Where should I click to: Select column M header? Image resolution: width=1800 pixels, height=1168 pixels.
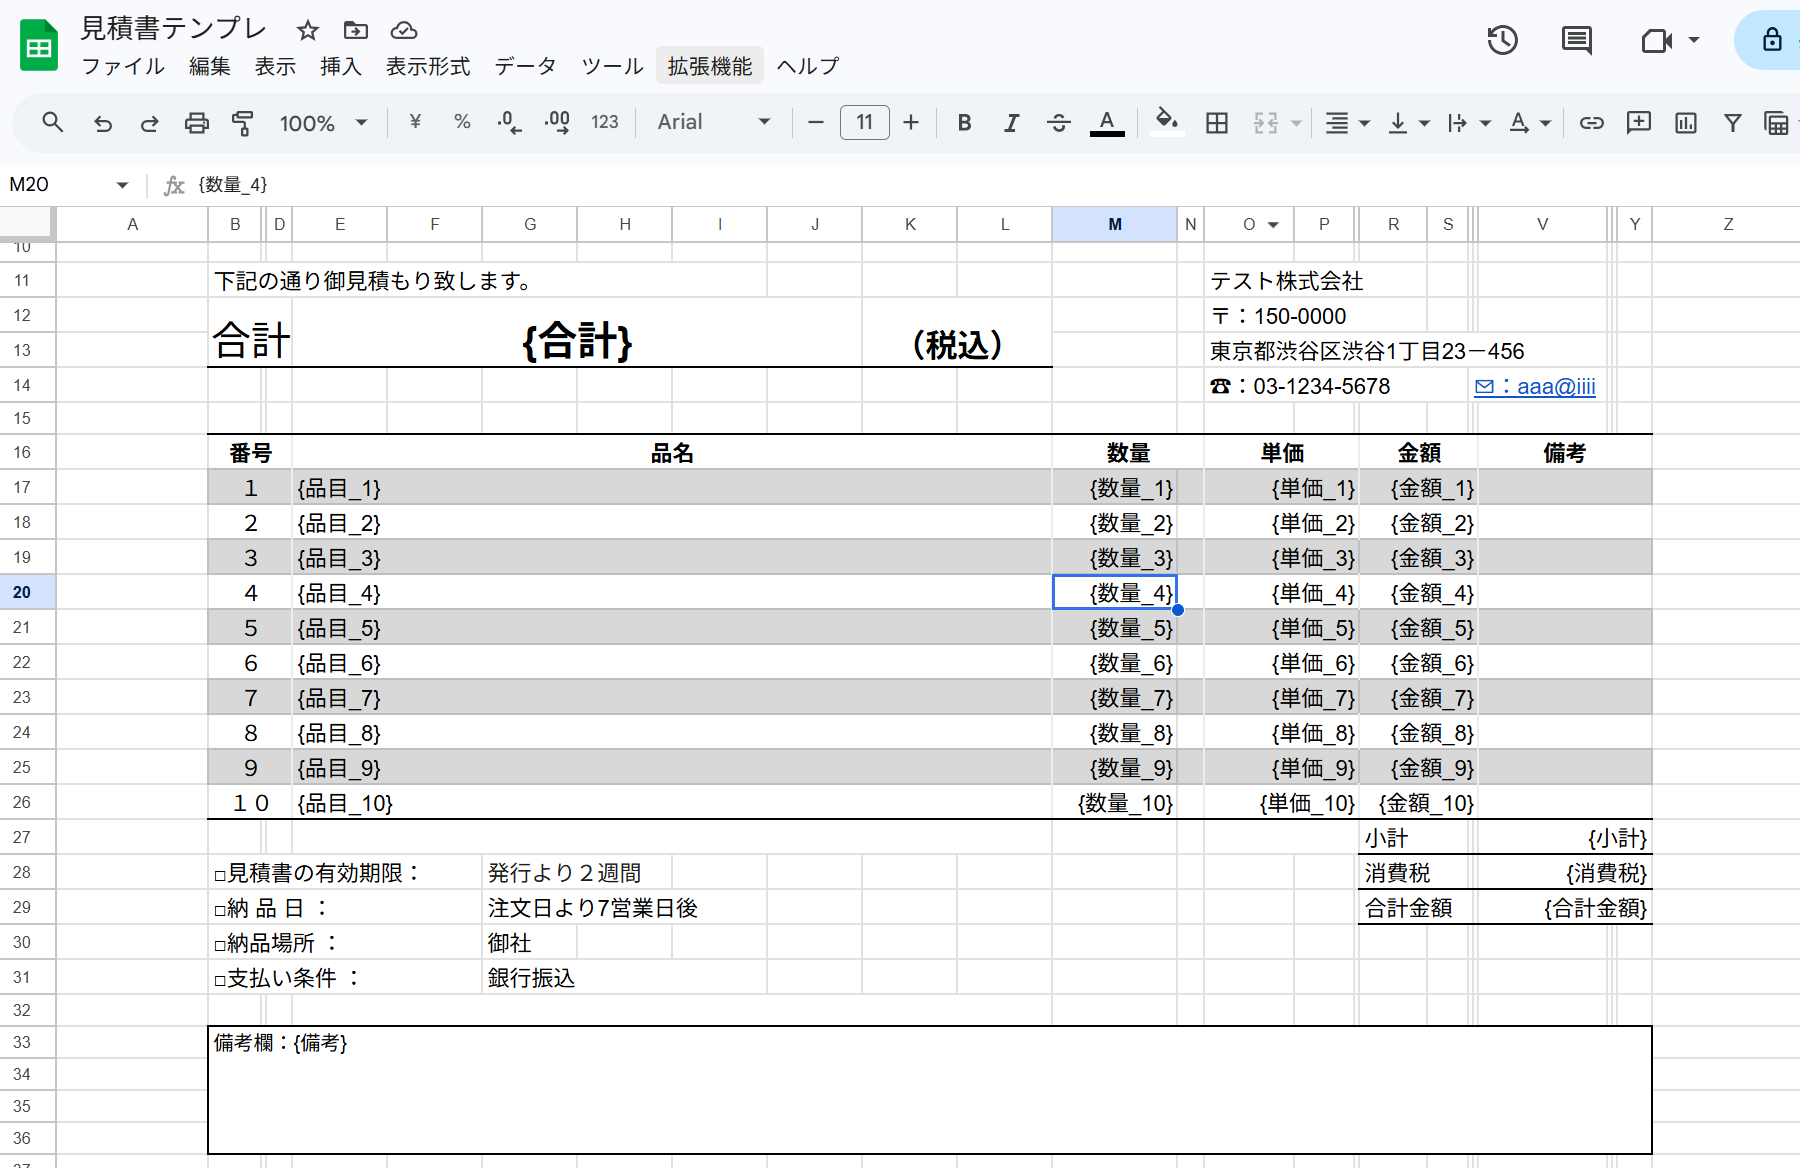point(1114,225)
